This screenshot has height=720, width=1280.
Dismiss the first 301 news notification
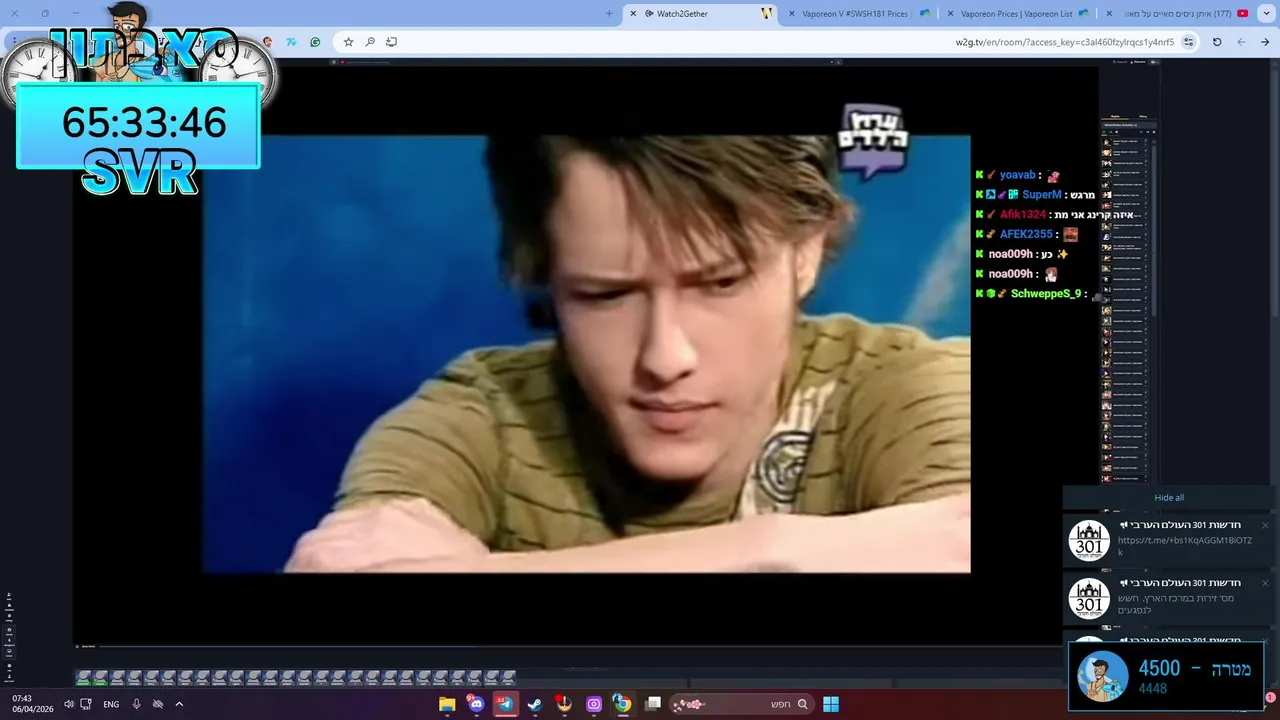pos(1264,525)
